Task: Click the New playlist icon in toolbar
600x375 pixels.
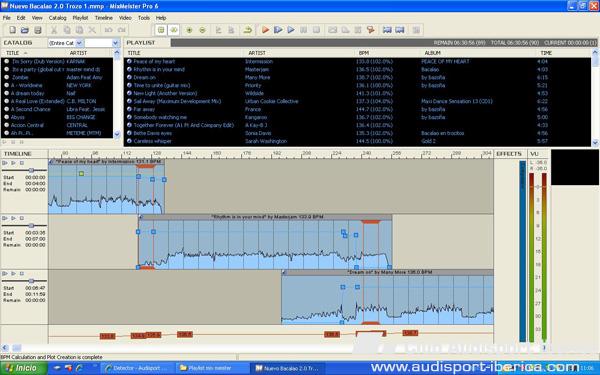Action: (x=12, y=30)
